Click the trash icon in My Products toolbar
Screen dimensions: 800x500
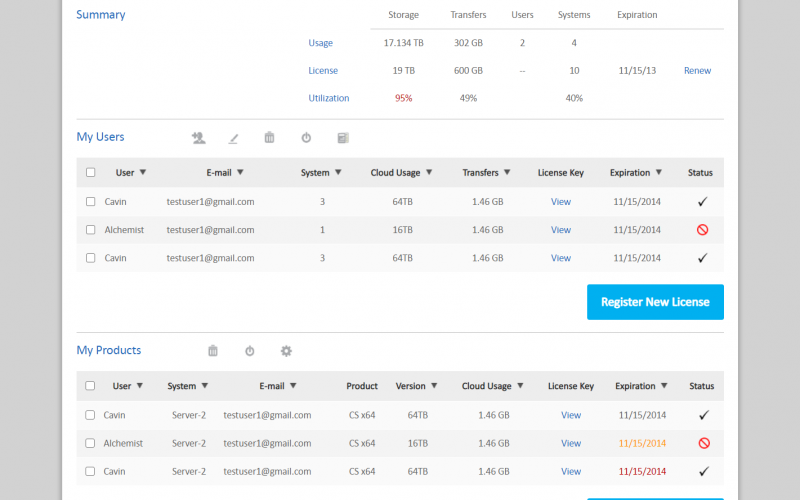(213, 351)
